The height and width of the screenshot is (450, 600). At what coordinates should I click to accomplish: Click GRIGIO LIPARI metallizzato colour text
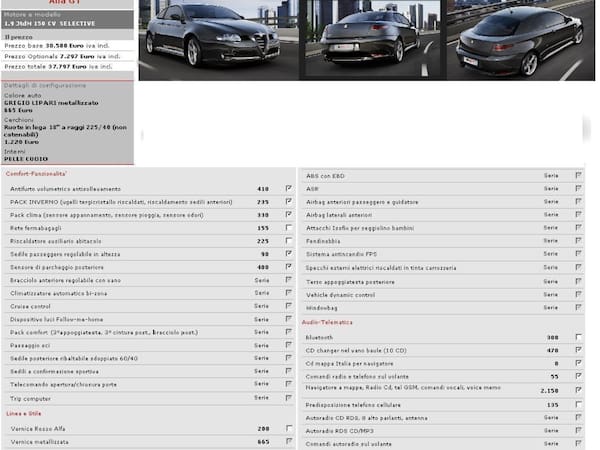pyautogui.click(x=51, y=103)
